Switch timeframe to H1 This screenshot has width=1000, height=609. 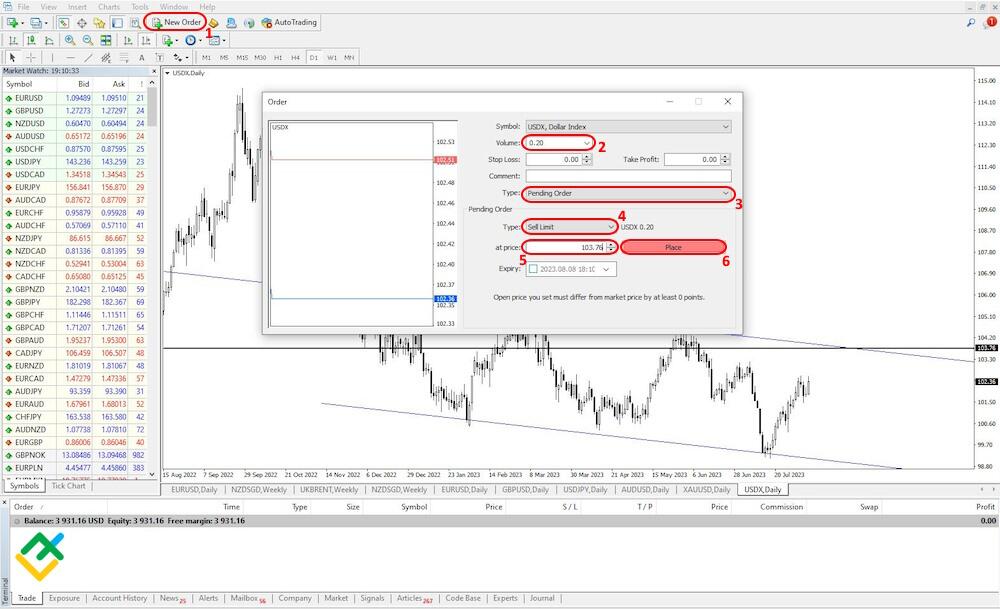pos(278,57)
